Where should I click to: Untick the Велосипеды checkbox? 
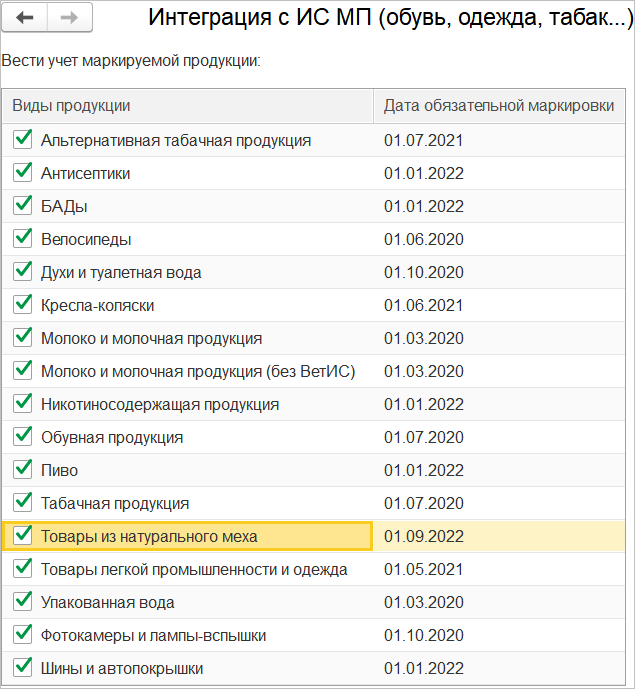pyautogui.click(x=23, y=239)
